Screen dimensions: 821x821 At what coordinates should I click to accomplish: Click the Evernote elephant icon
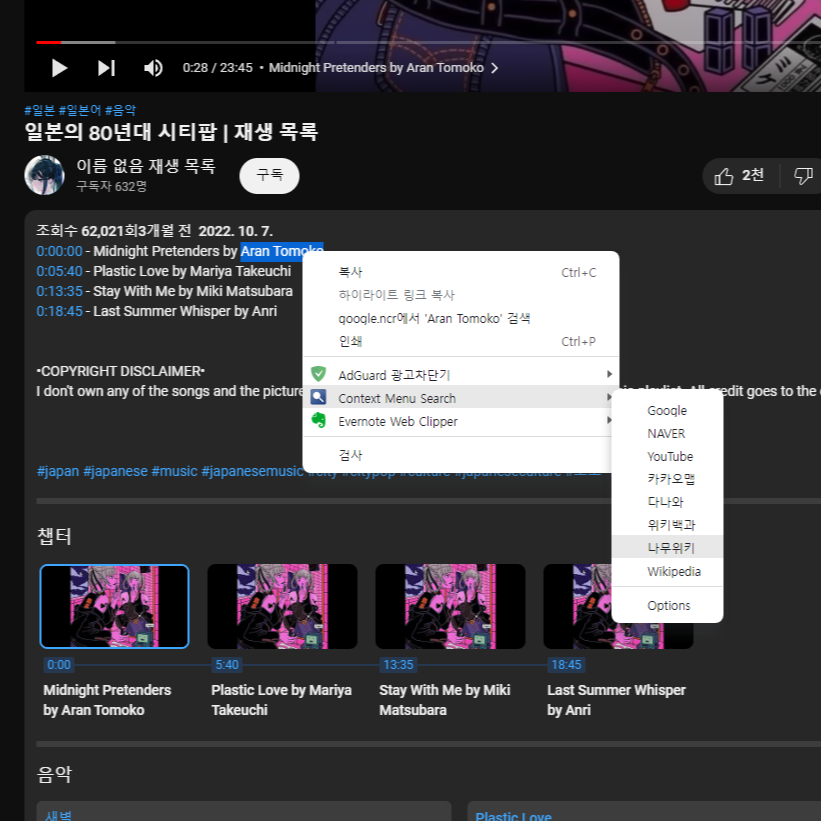coord(318,420)
